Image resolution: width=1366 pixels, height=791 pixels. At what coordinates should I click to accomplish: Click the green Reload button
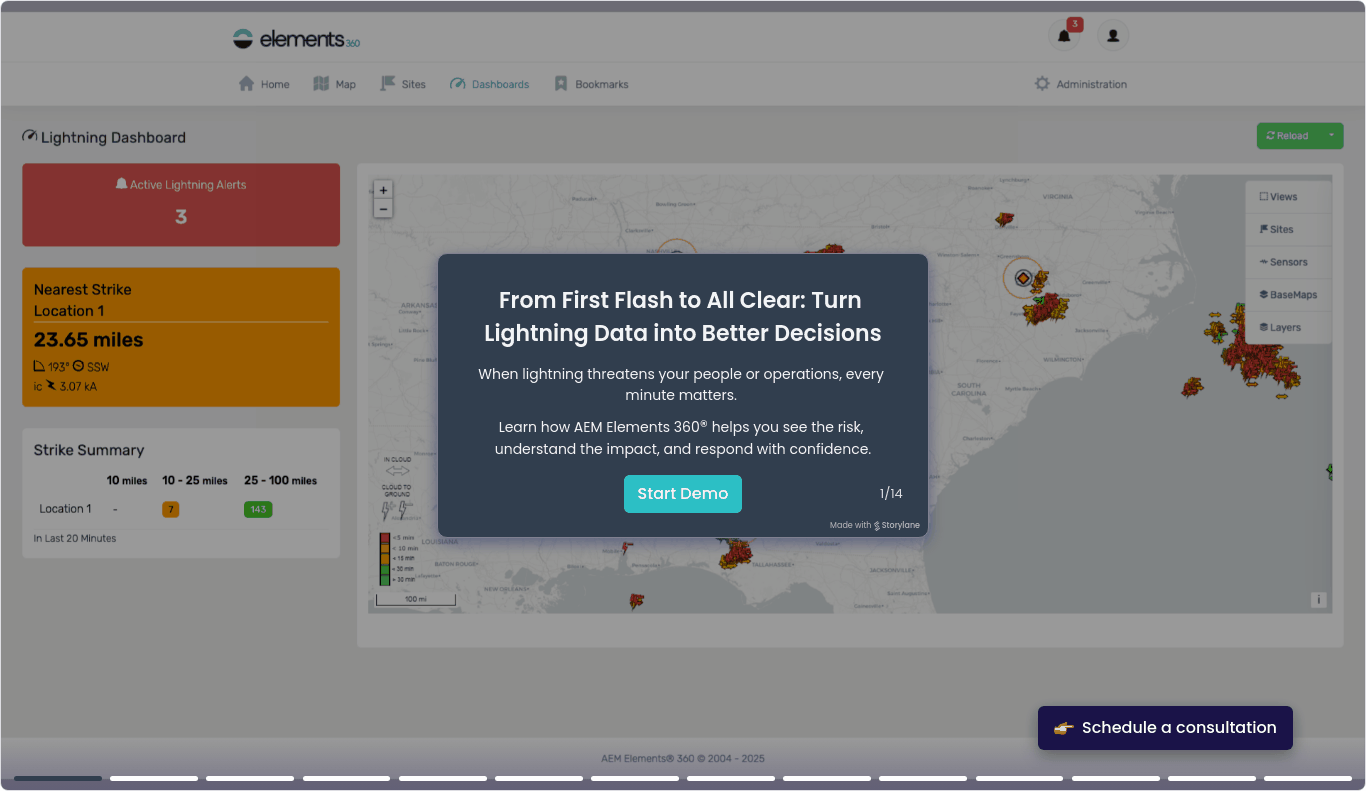point(1288,136)
